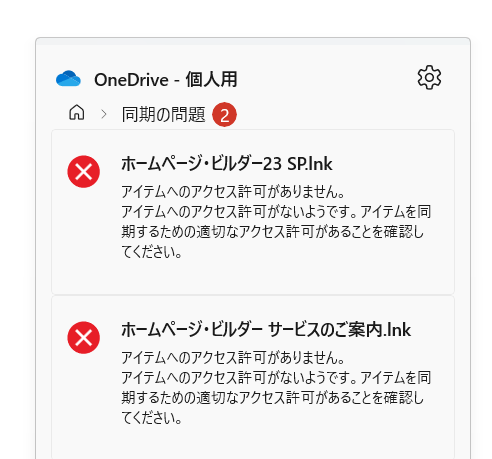The height and width of the screenshot is (459, 492).
Task: Select the 同期の問題 breadcrumb label
Action: pos(163,114)
